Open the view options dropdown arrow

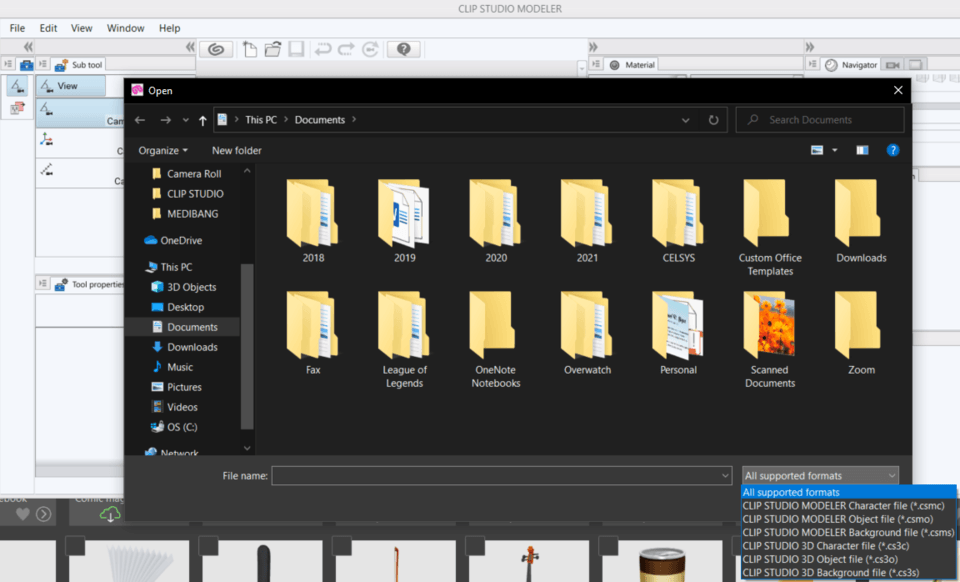coord(834,150)
